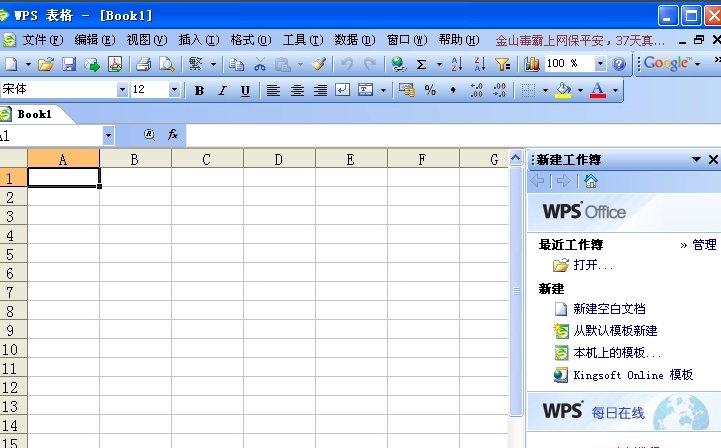Click 新建空白文档 link
The image size is (721, 448).
click(x=609, y=309)
